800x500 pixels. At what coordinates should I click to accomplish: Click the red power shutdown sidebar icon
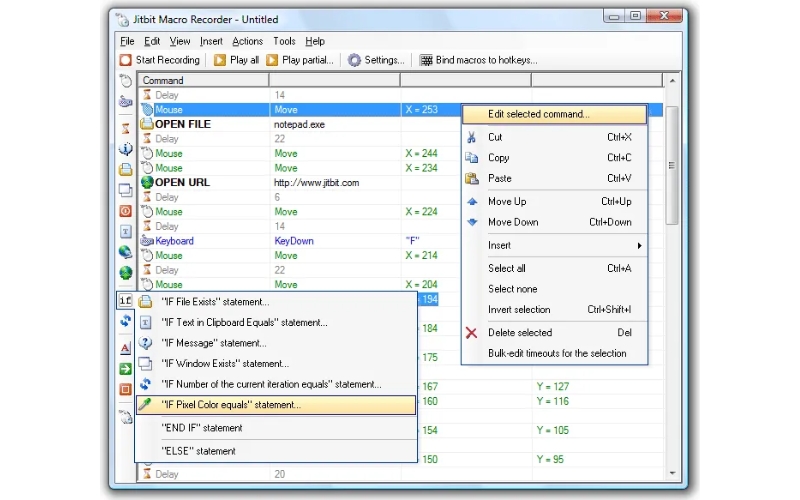(126, 211)
